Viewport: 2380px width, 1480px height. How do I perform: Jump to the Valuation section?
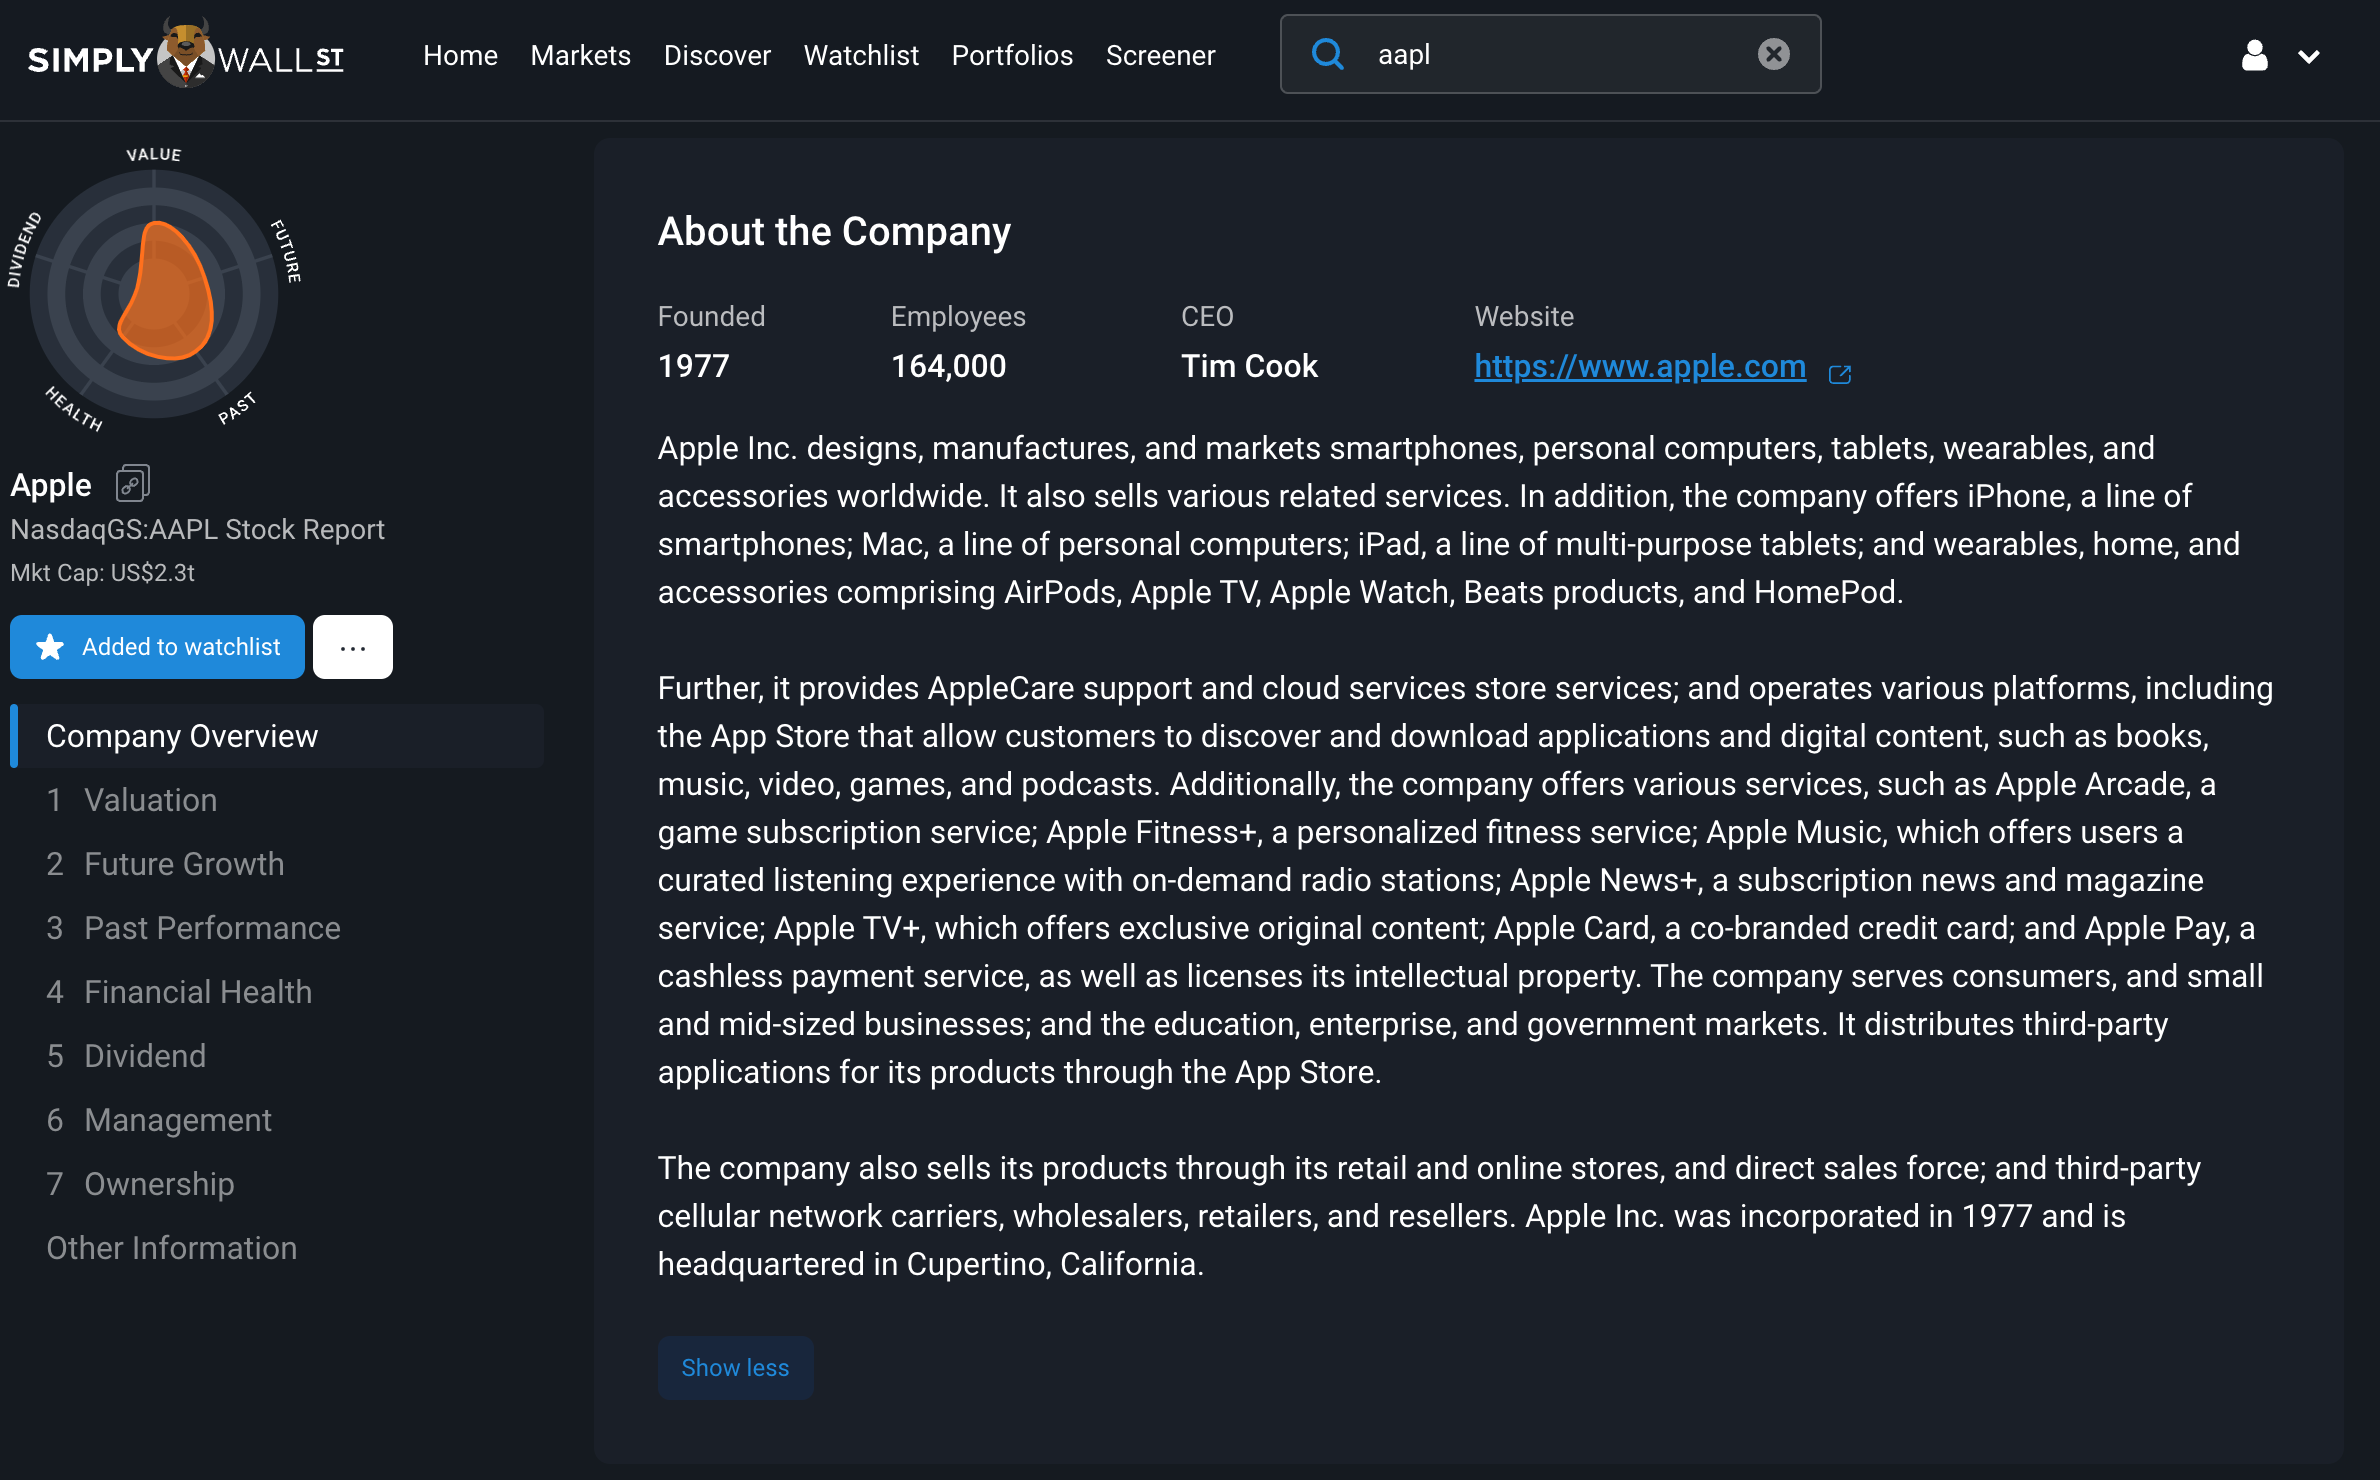(x=150, y=800)
